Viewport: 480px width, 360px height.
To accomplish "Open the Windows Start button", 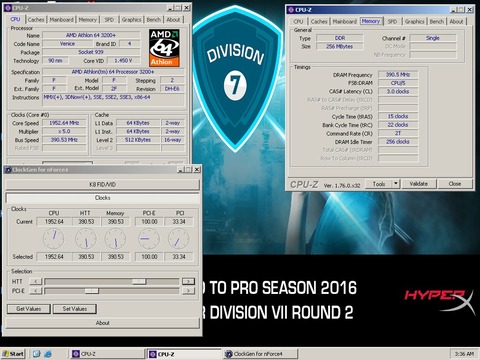I will tap(13, 354).
